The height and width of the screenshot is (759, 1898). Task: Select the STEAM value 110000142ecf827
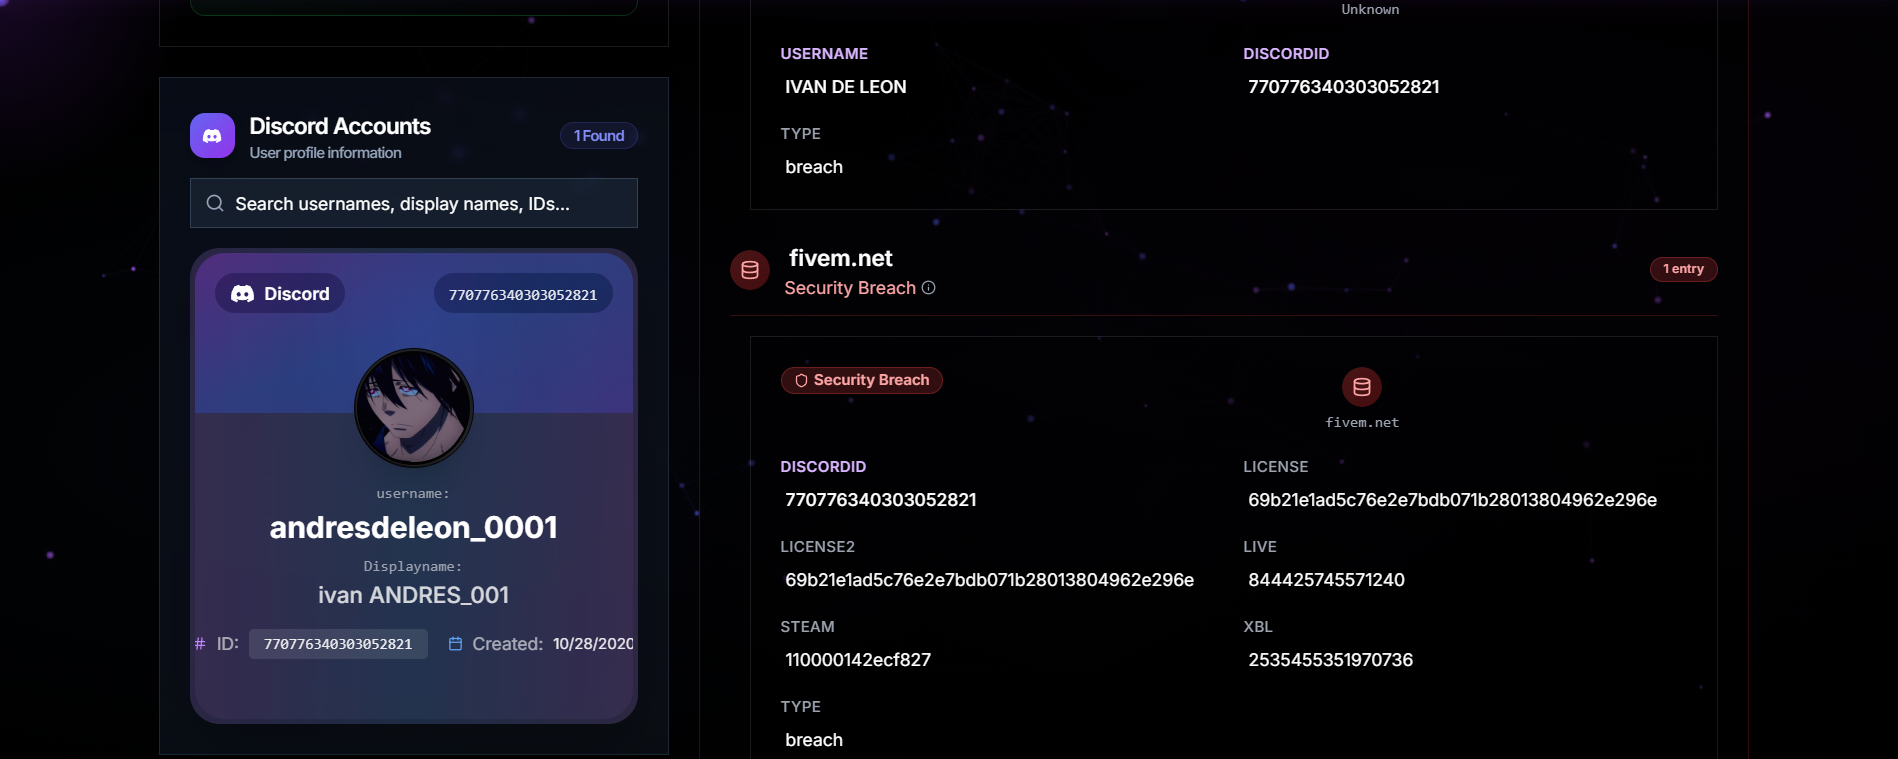(858, 660)
